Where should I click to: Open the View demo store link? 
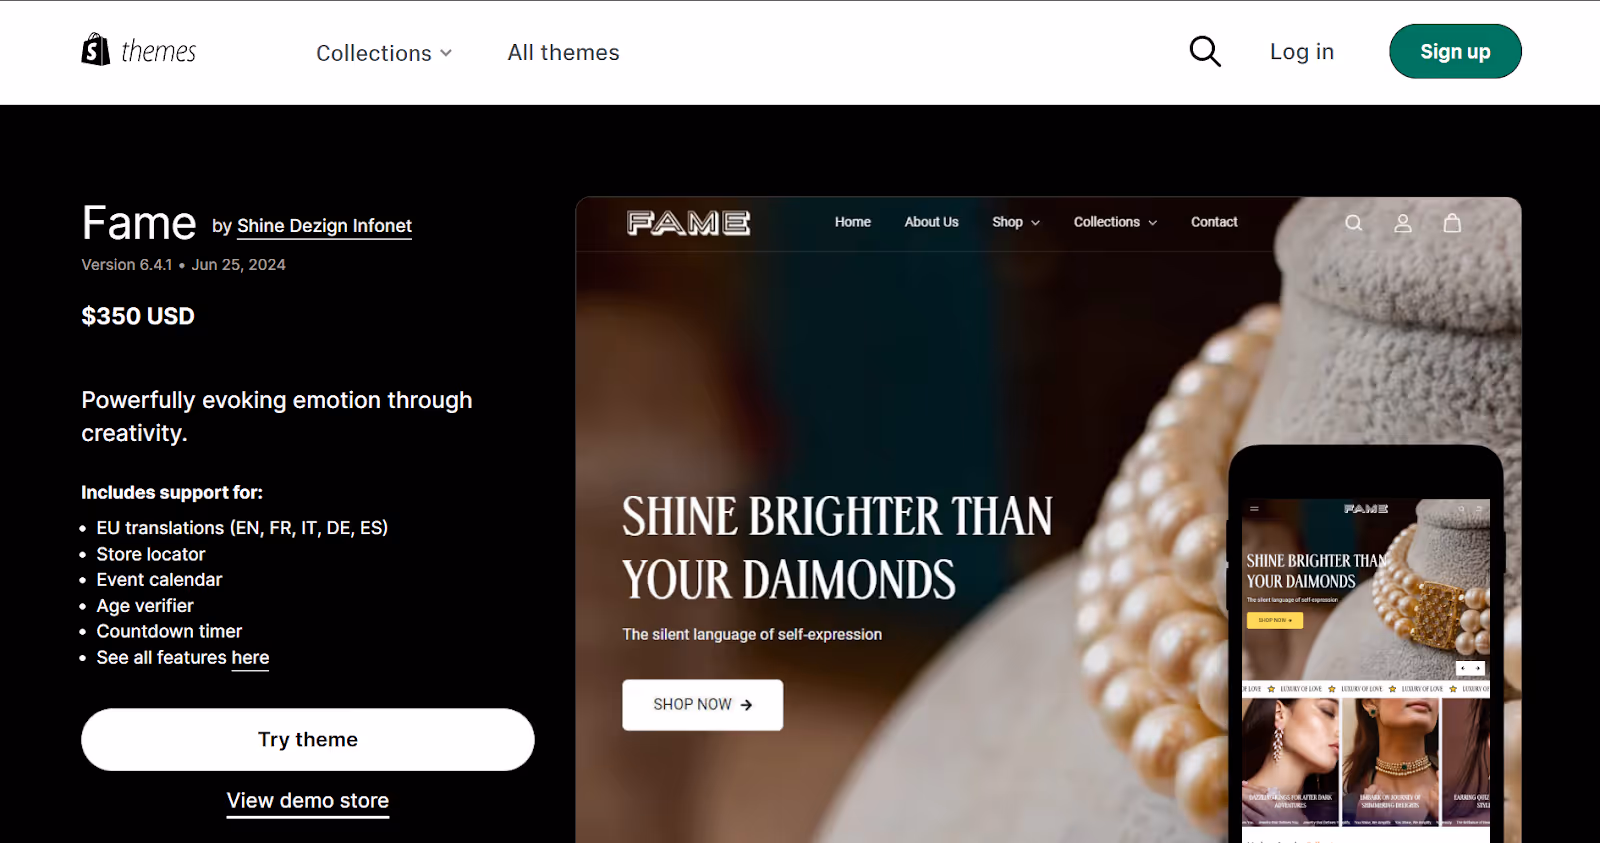(x=307, y=800)
